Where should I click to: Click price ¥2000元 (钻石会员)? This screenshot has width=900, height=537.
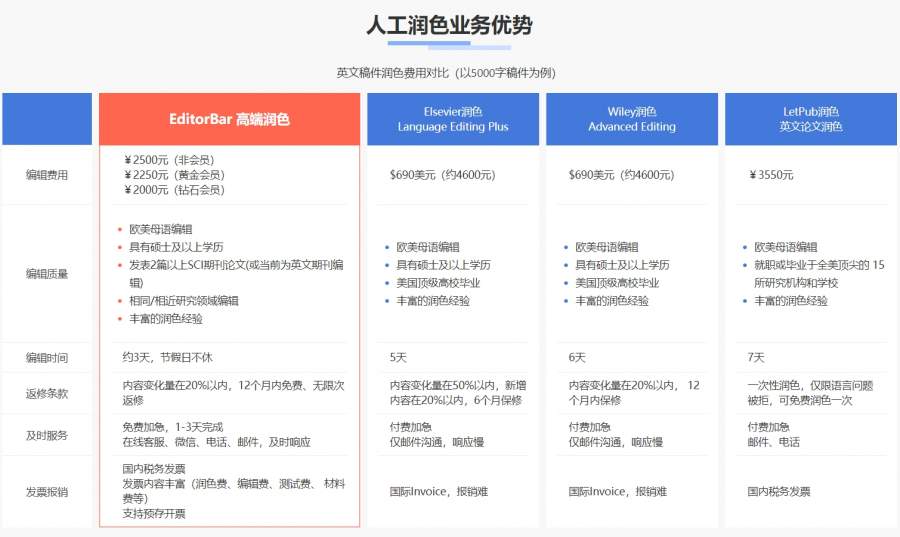coord(174,190)
